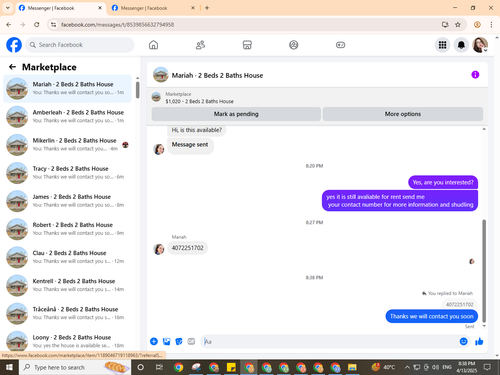This screenshot has width=500, height=375.
Task: Open the Marketplace icon in top navigation
Action: (x=247, y=45)
